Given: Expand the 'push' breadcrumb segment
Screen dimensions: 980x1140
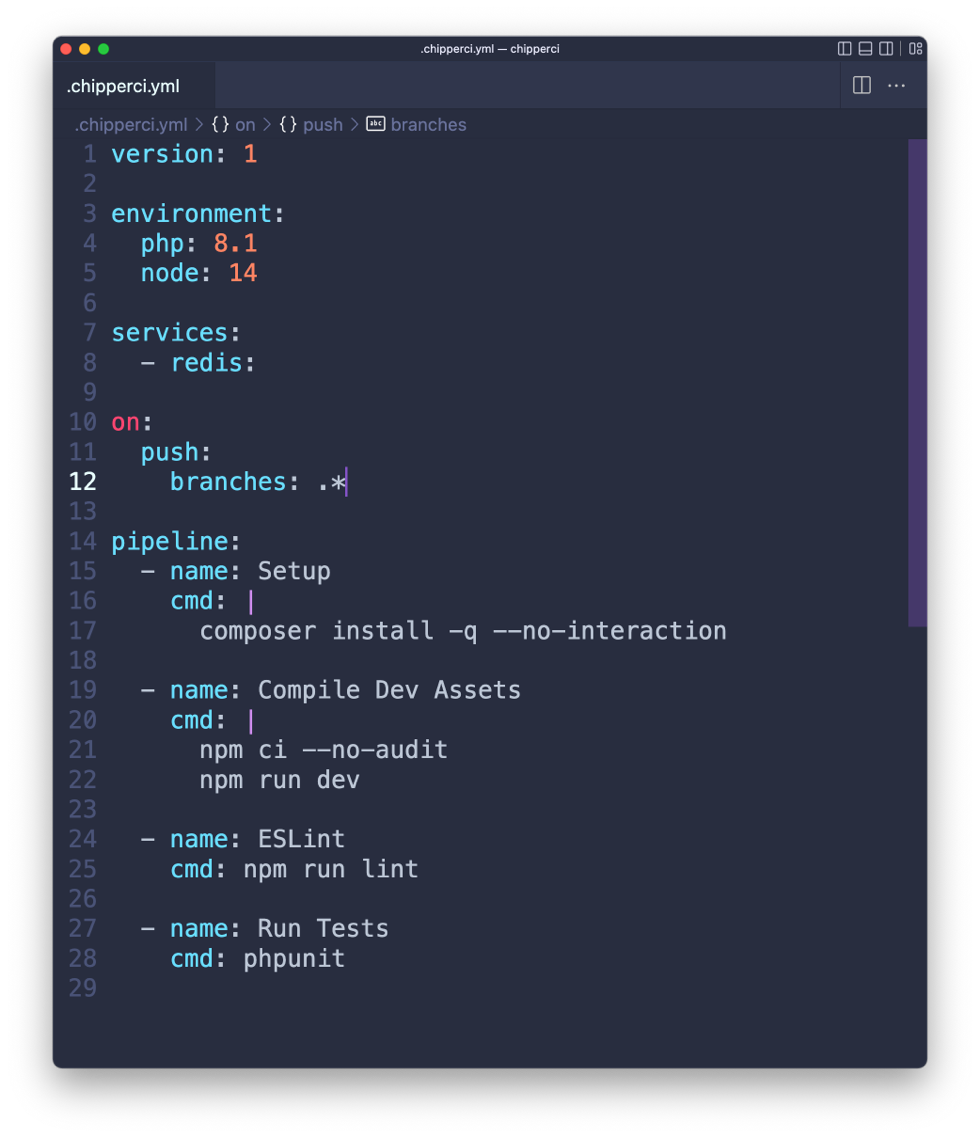Looking at the screenshot, I should coord(322,125).
